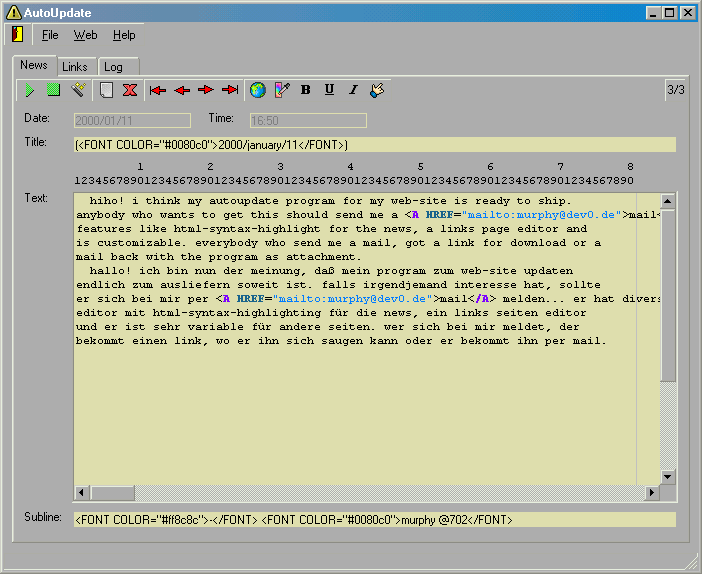Click the line 'mail back with the program as attachment.'
Screen dimensions: 702x574
(x=218, y=257)
